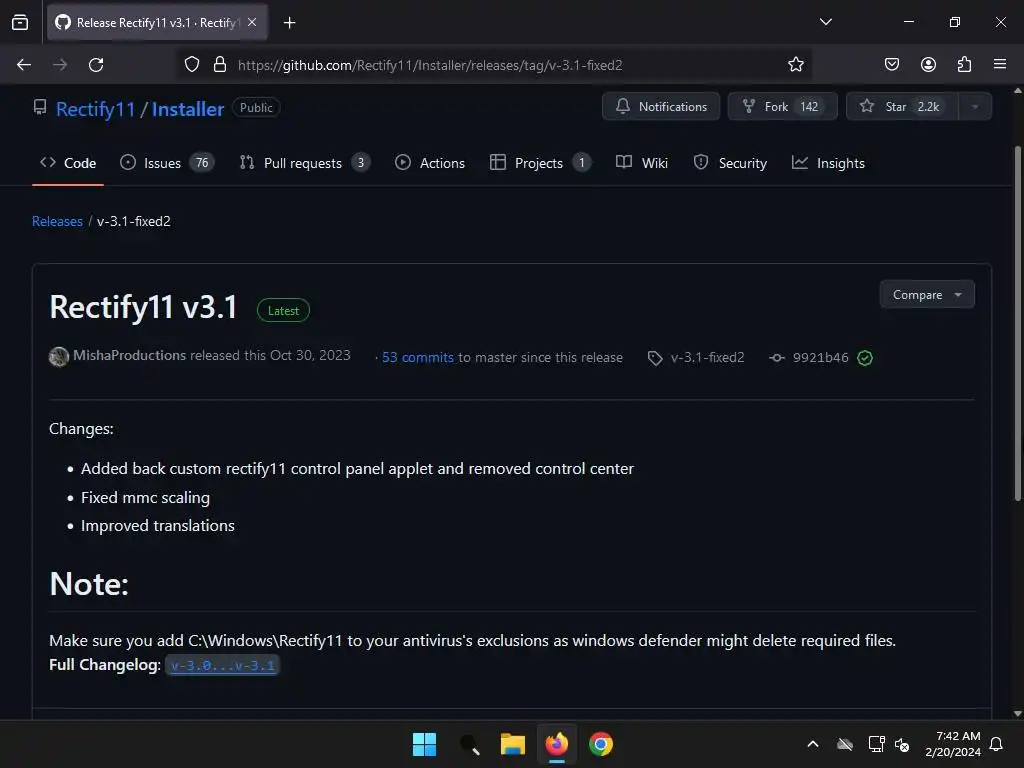
Task: Open commit 9921b46
Action: pos(820,357)
